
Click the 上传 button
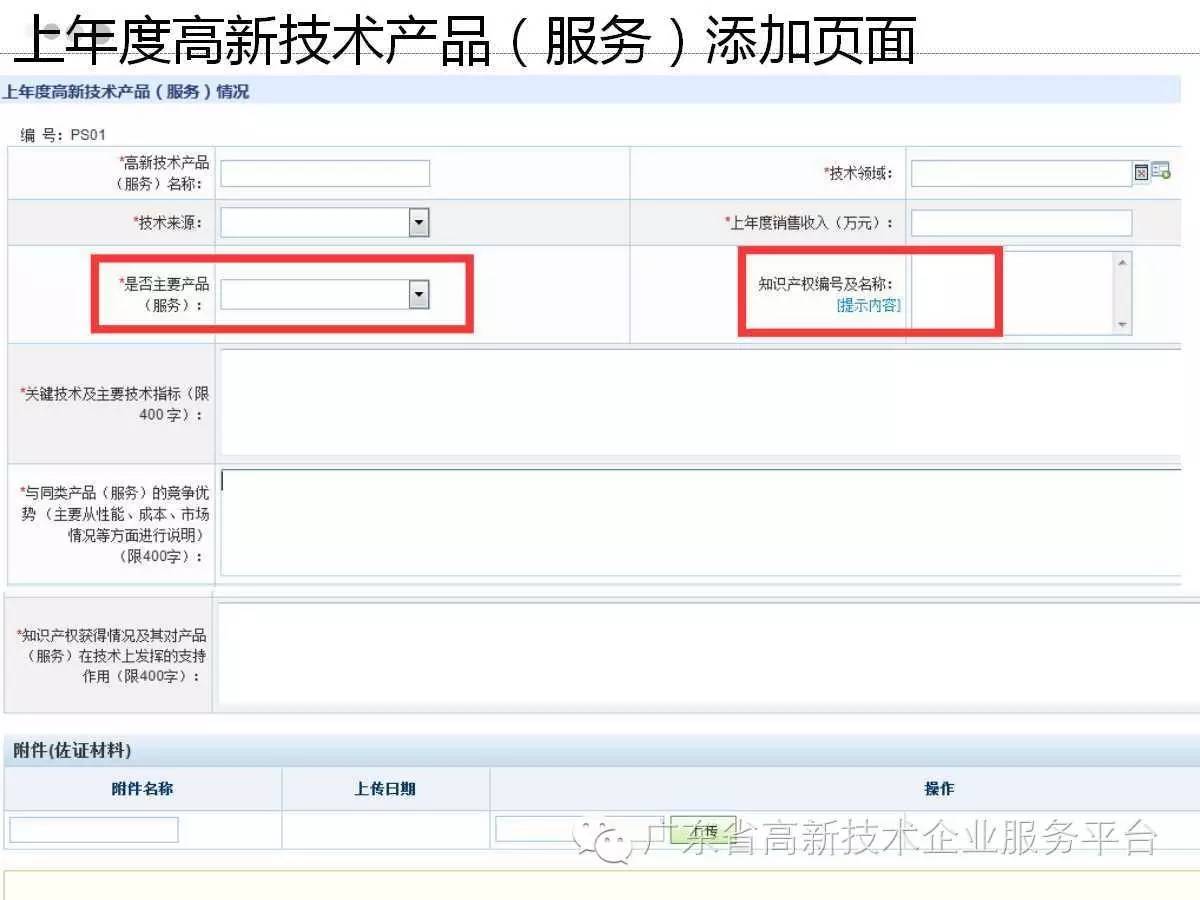(x=703, y=831)
